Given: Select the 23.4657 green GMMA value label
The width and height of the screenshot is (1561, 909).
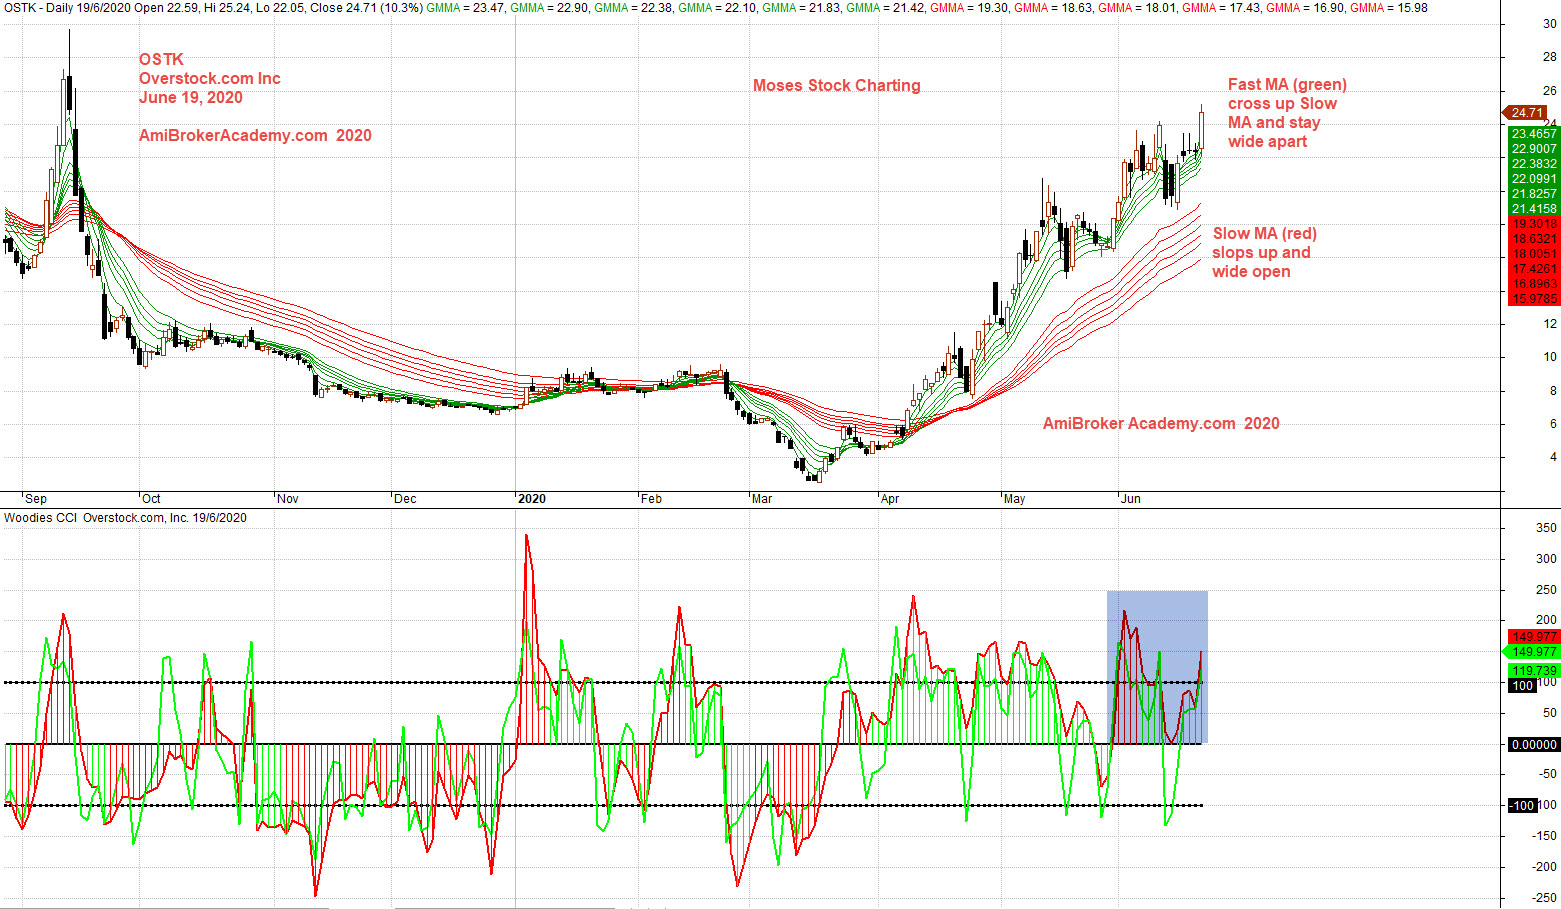Looking at the screenshot, I should [x=1533, y=134].
